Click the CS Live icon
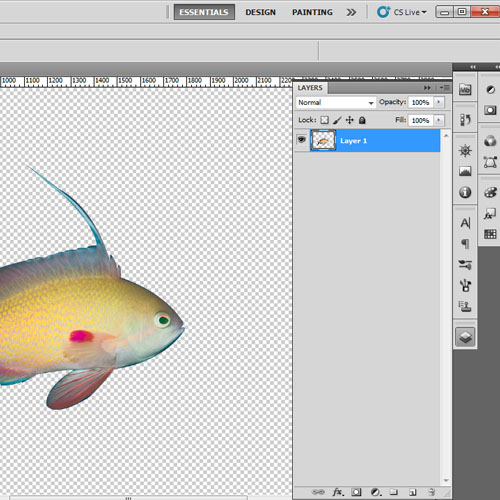 click(x=383, y=12)
